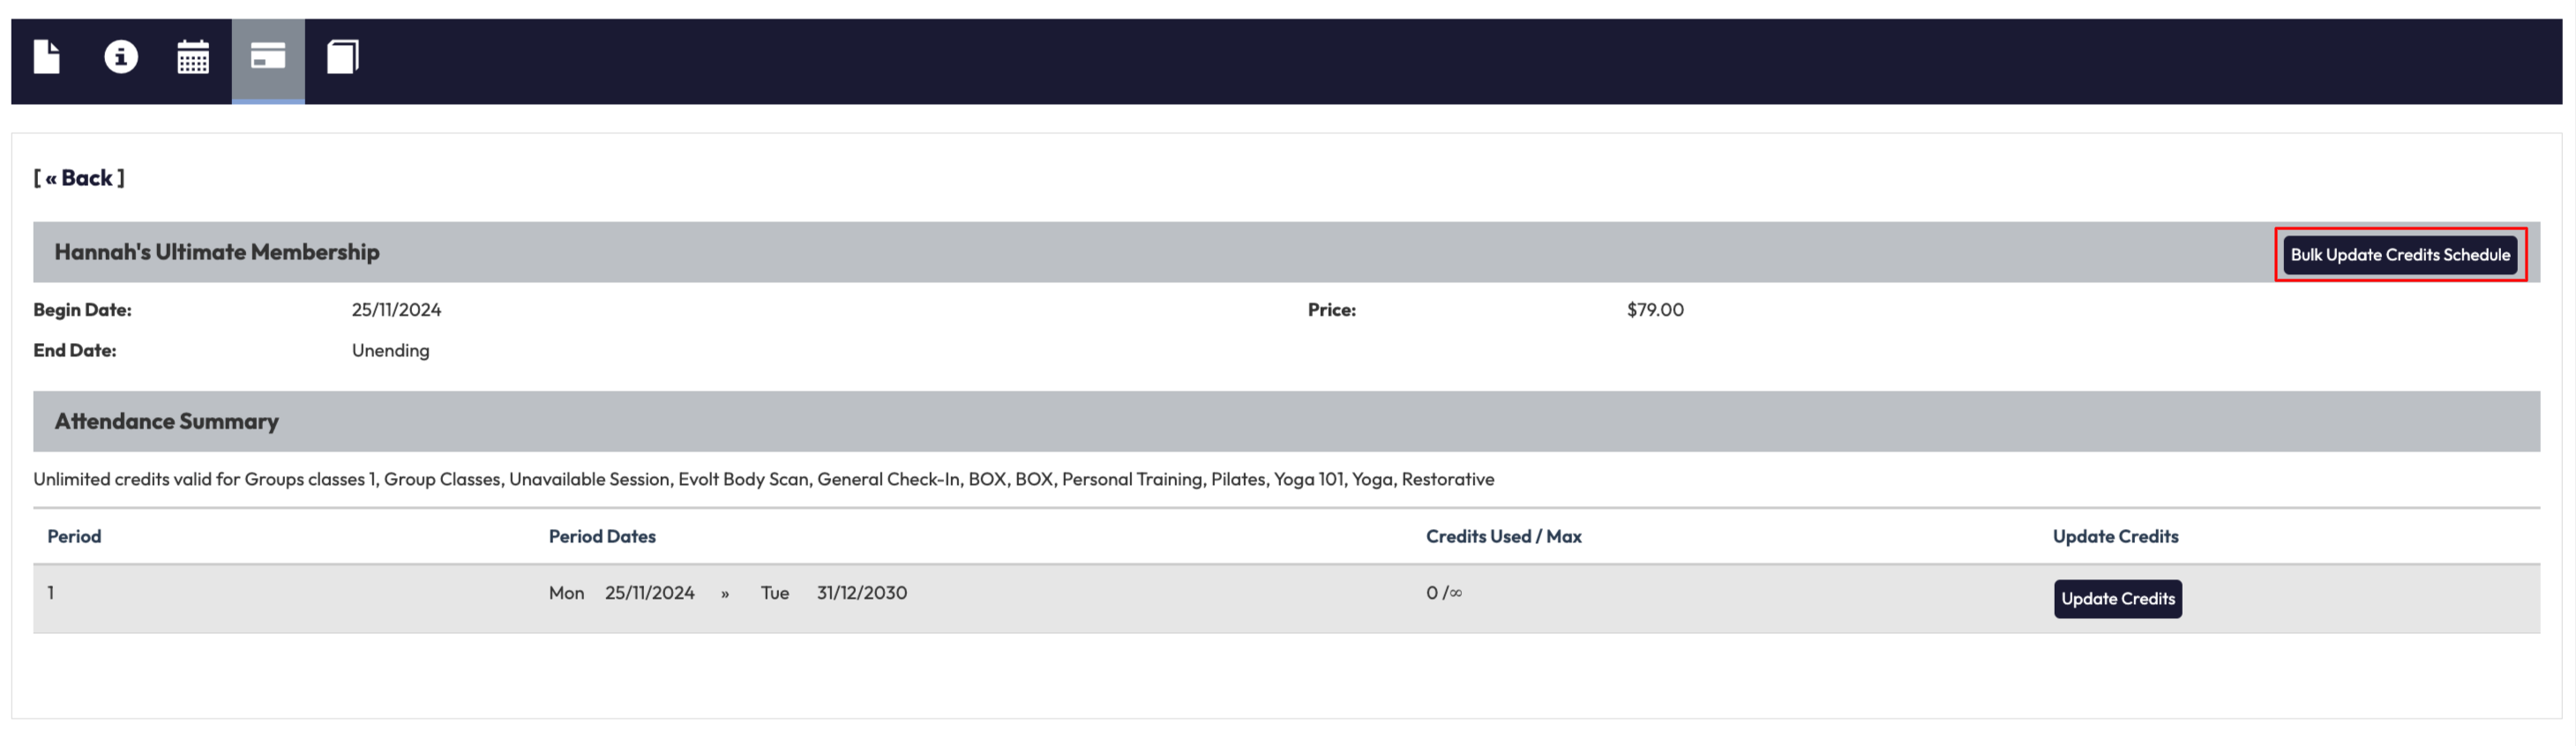Click Bulk Update Credits Schedule button
2576x746 pixels.
click(x=2399, y=255)
